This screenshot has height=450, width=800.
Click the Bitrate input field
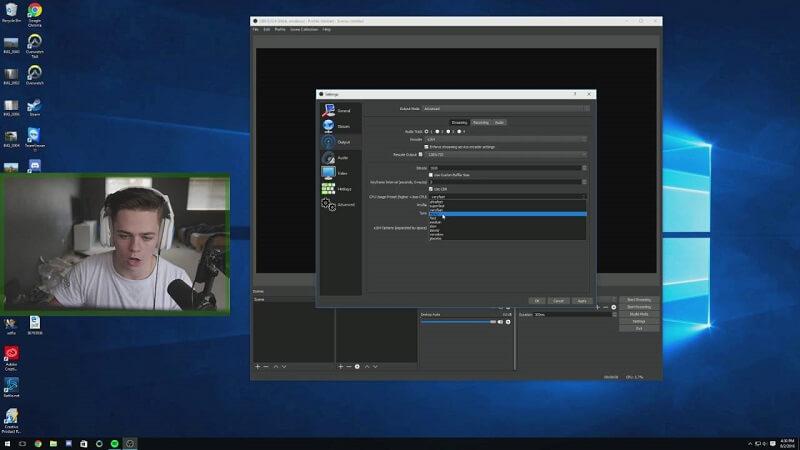click(505, 168)
